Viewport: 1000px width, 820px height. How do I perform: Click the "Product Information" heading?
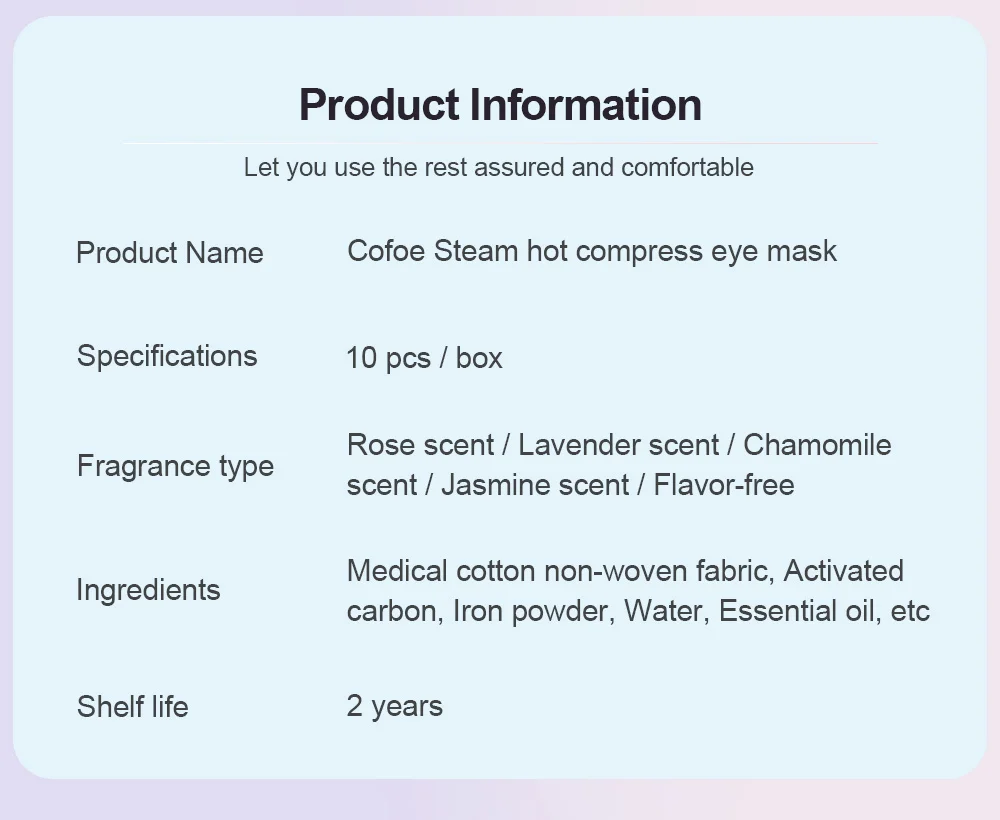click(500, 105)
